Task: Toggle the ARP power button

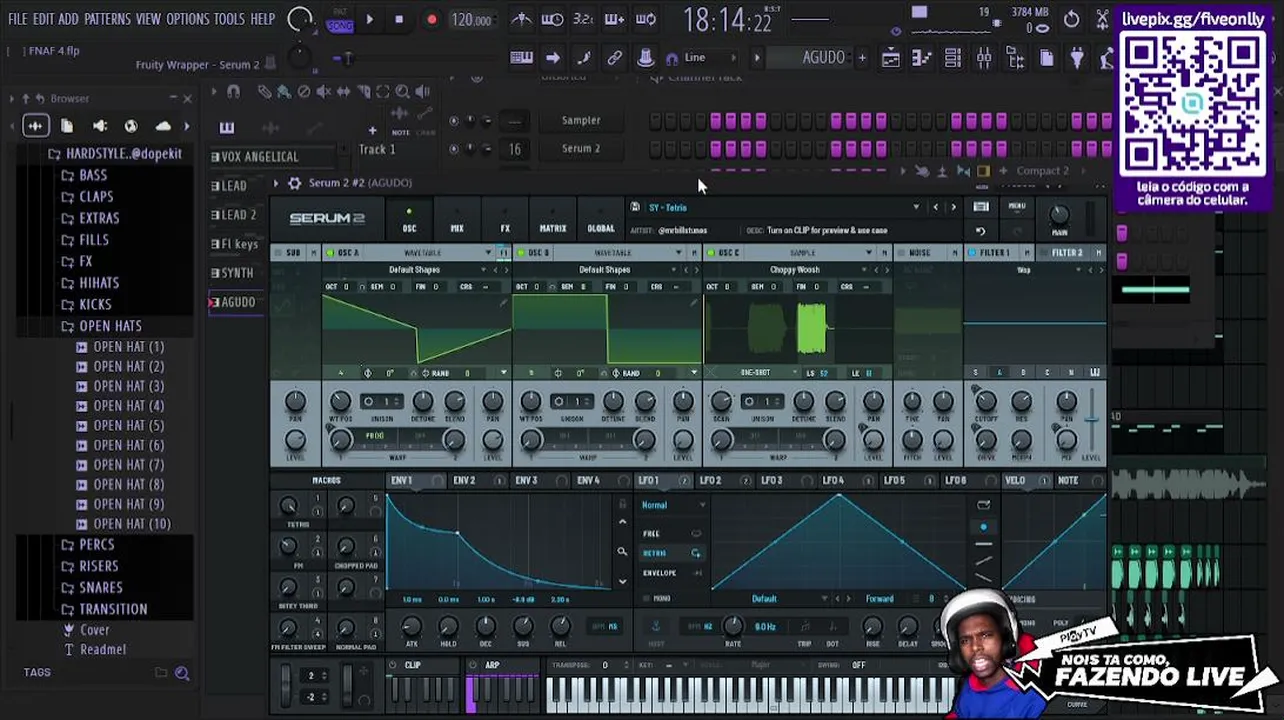Action: tap(473, 665)
